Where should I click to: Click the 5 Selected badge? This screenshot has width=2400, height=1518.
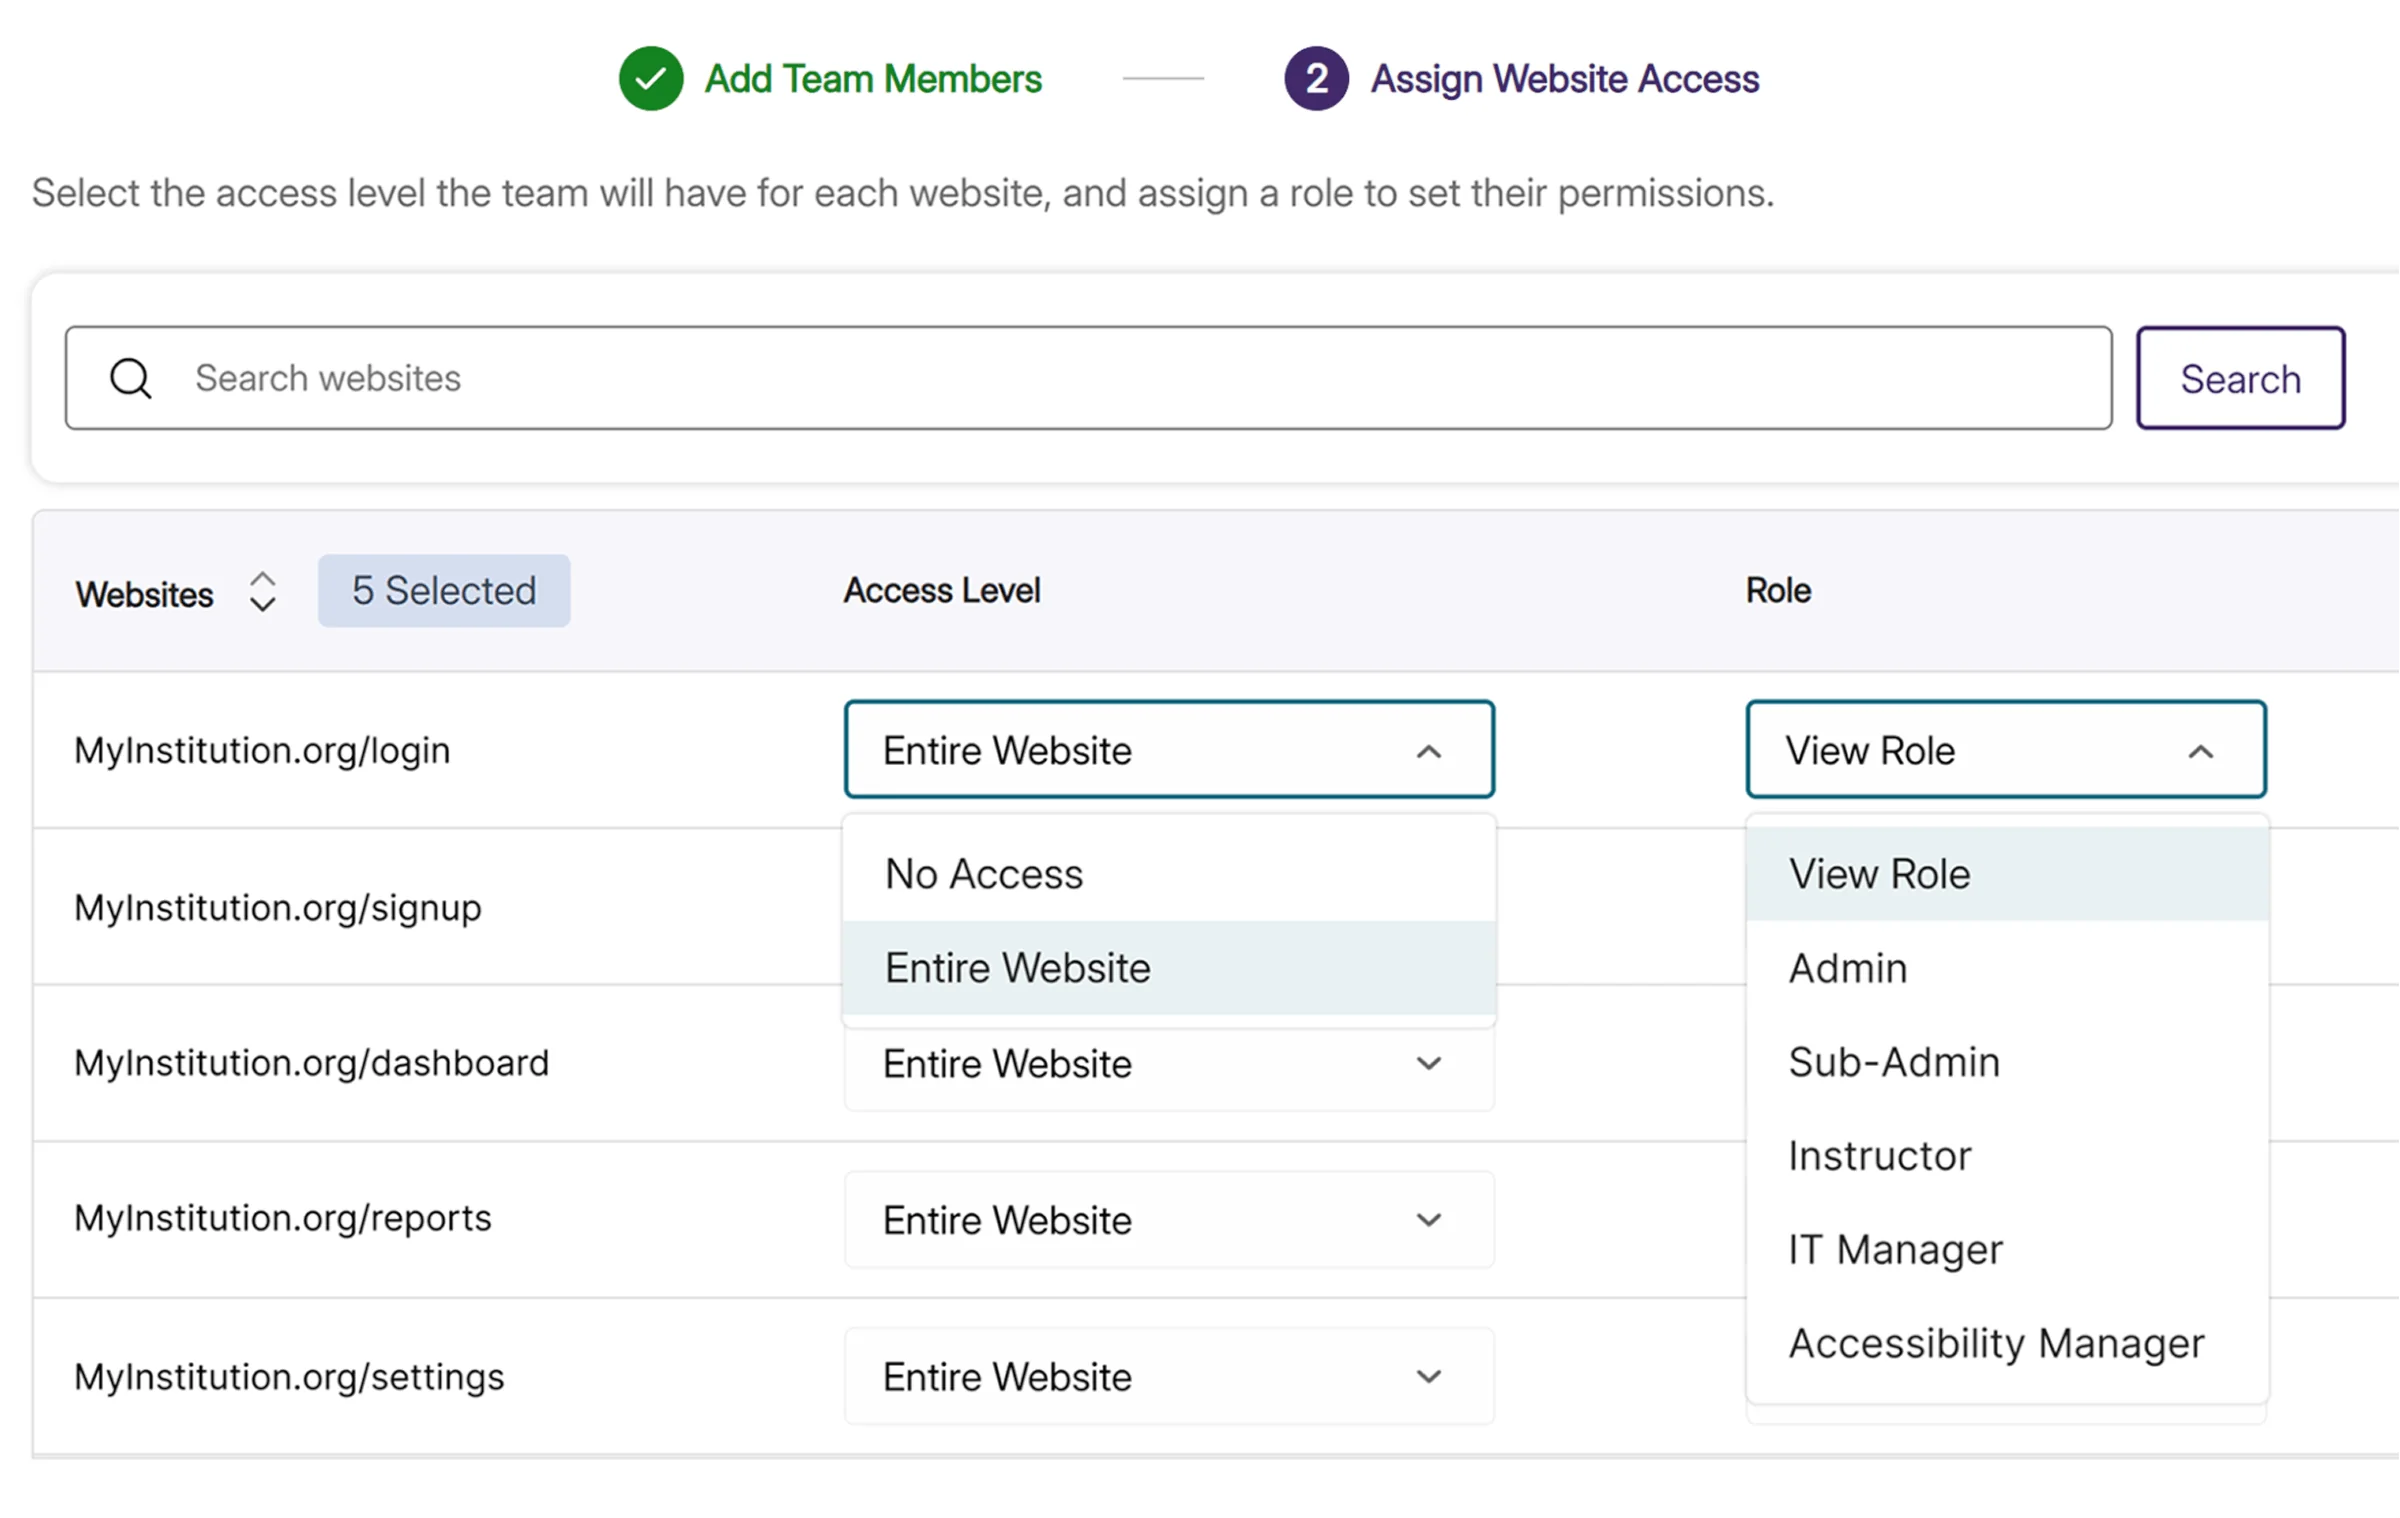point(444,591)
